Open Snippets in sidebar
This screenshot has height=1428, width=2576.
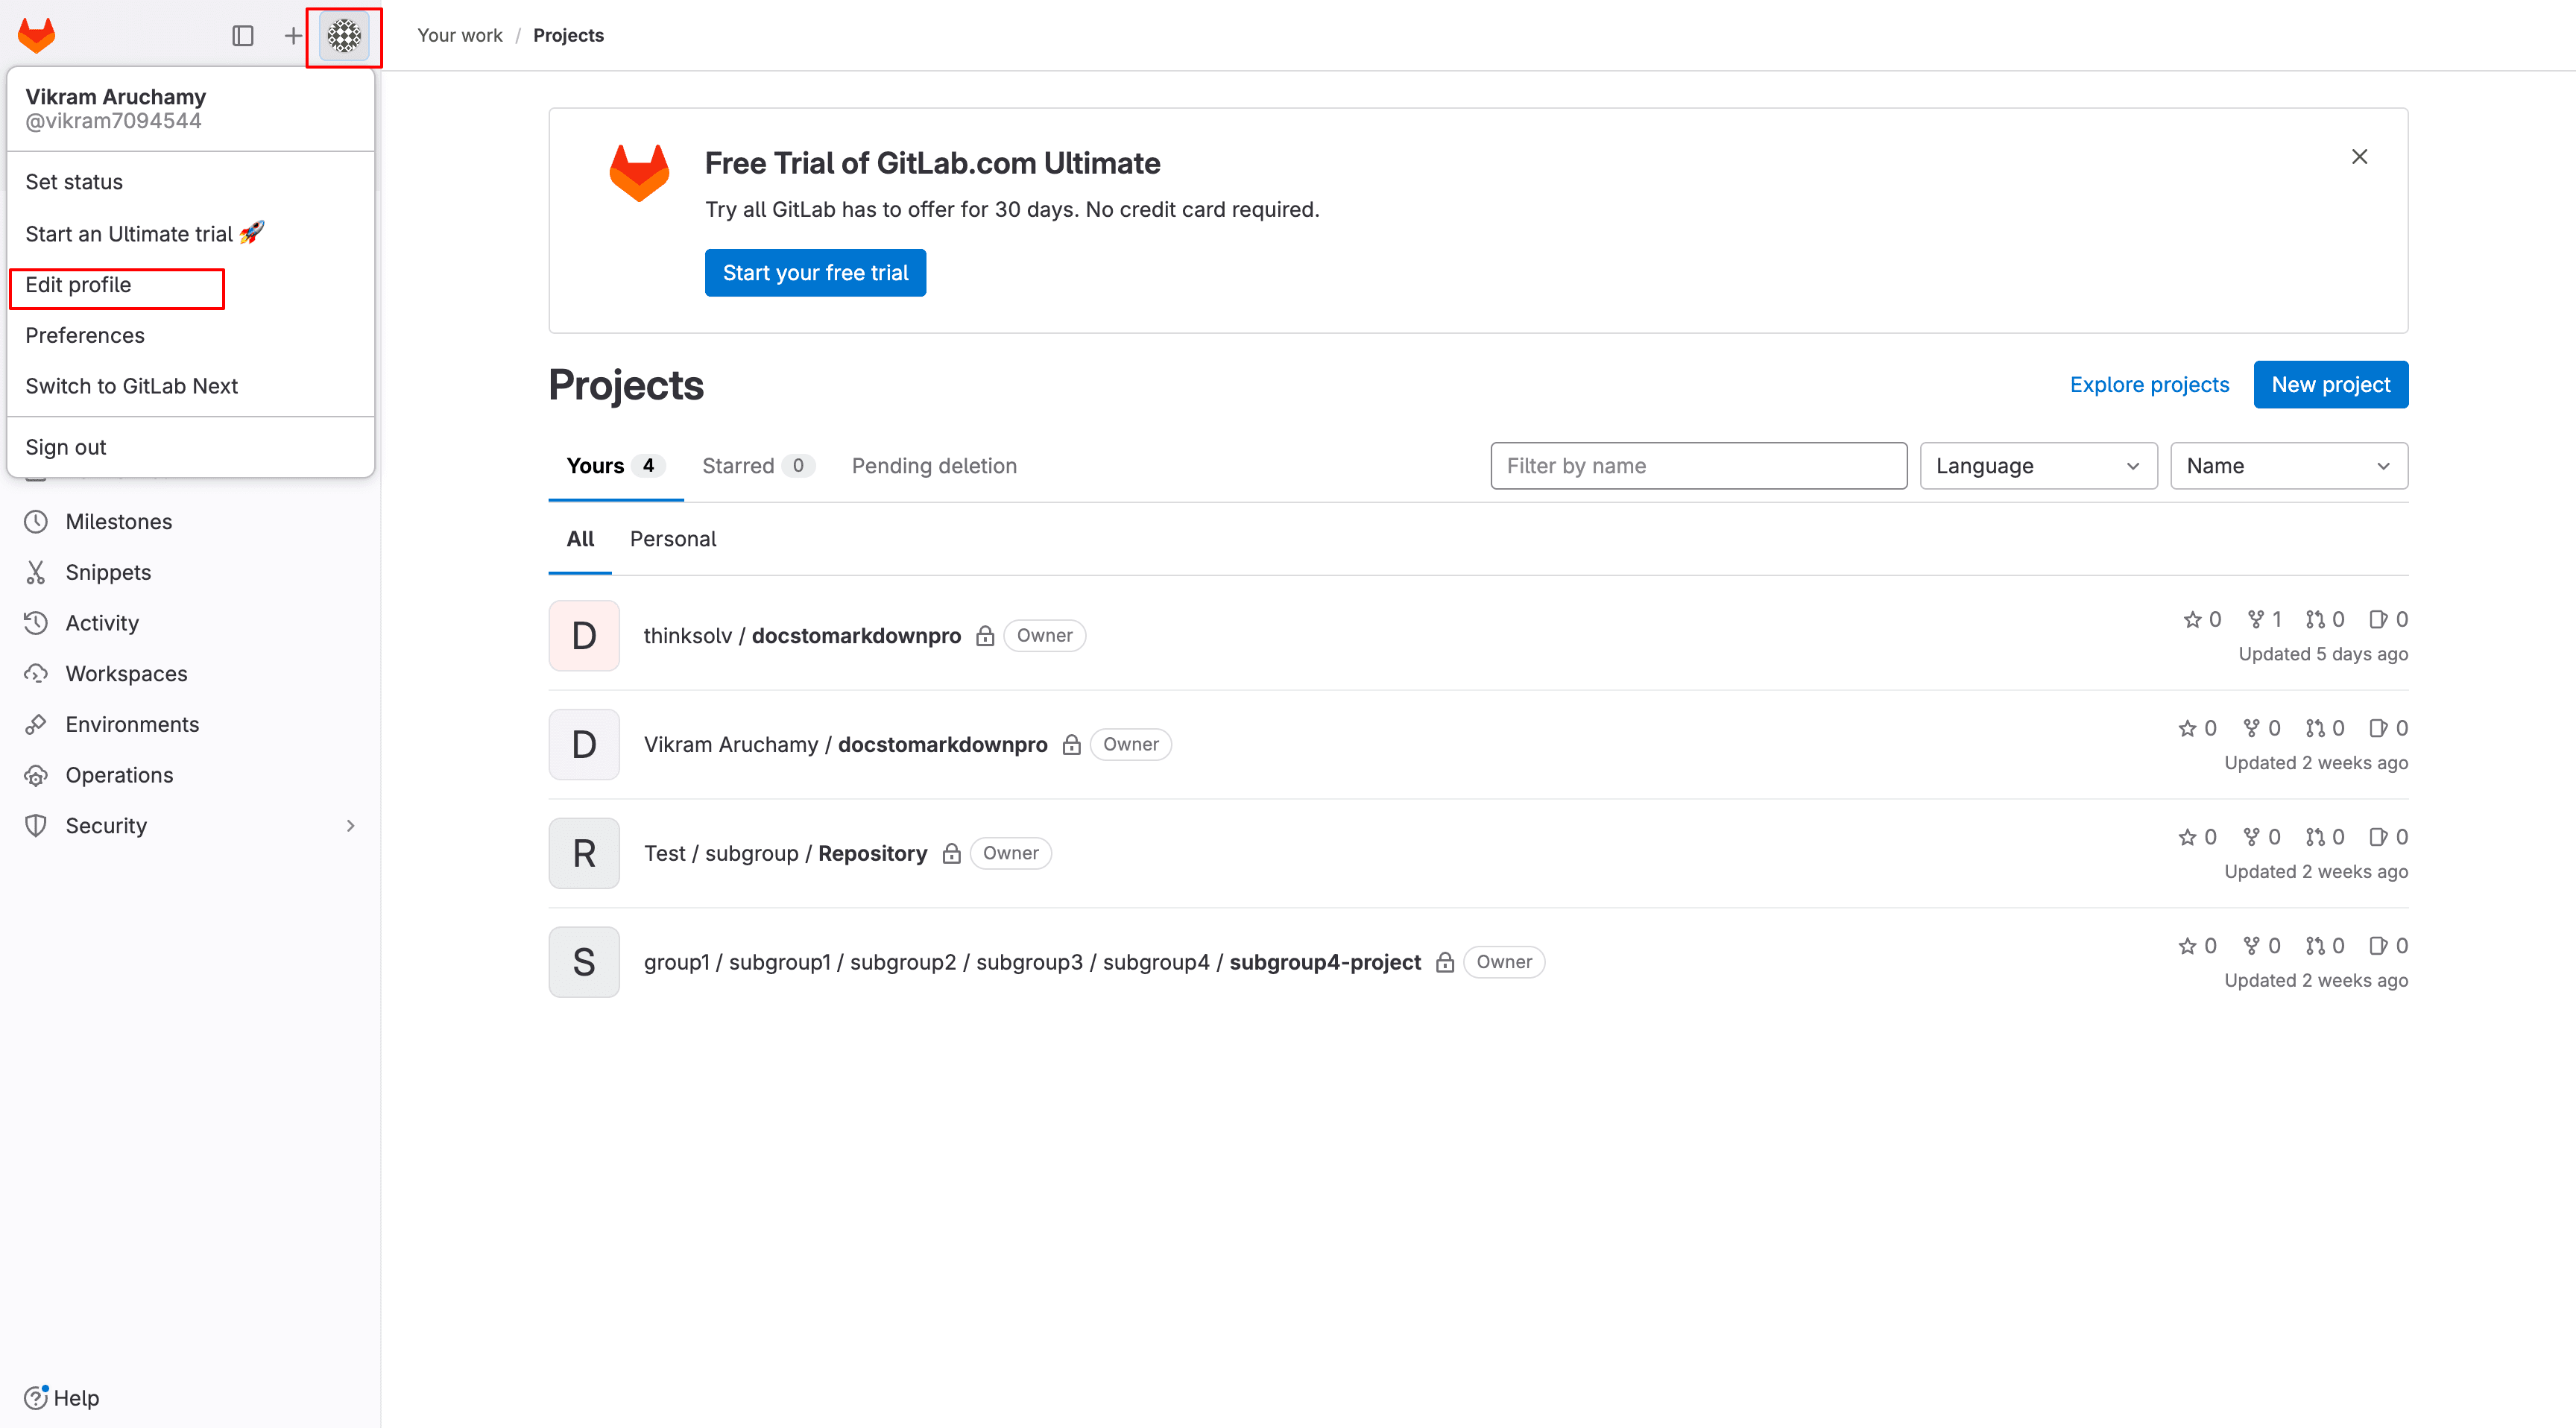pyautogui.click(x=108, y=573)
